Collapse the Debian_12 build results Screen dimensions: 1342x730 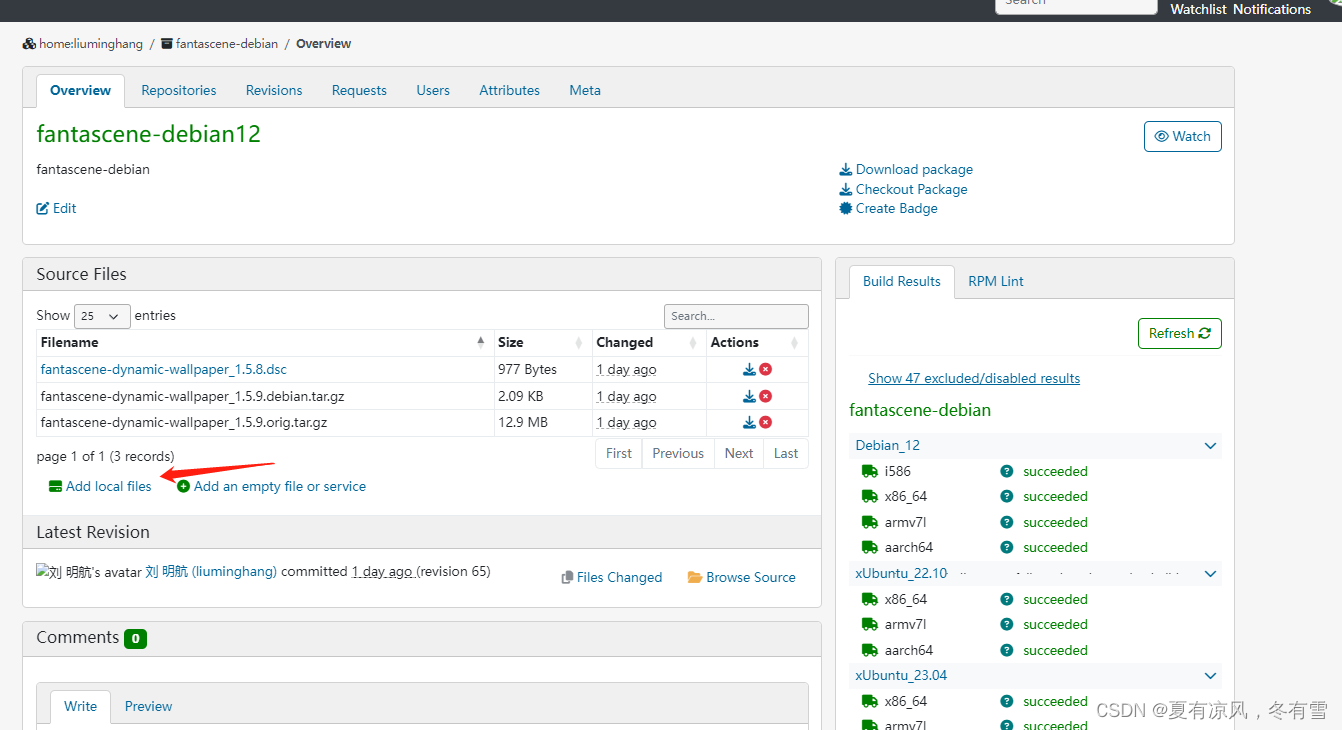(x=1211, y=446)
